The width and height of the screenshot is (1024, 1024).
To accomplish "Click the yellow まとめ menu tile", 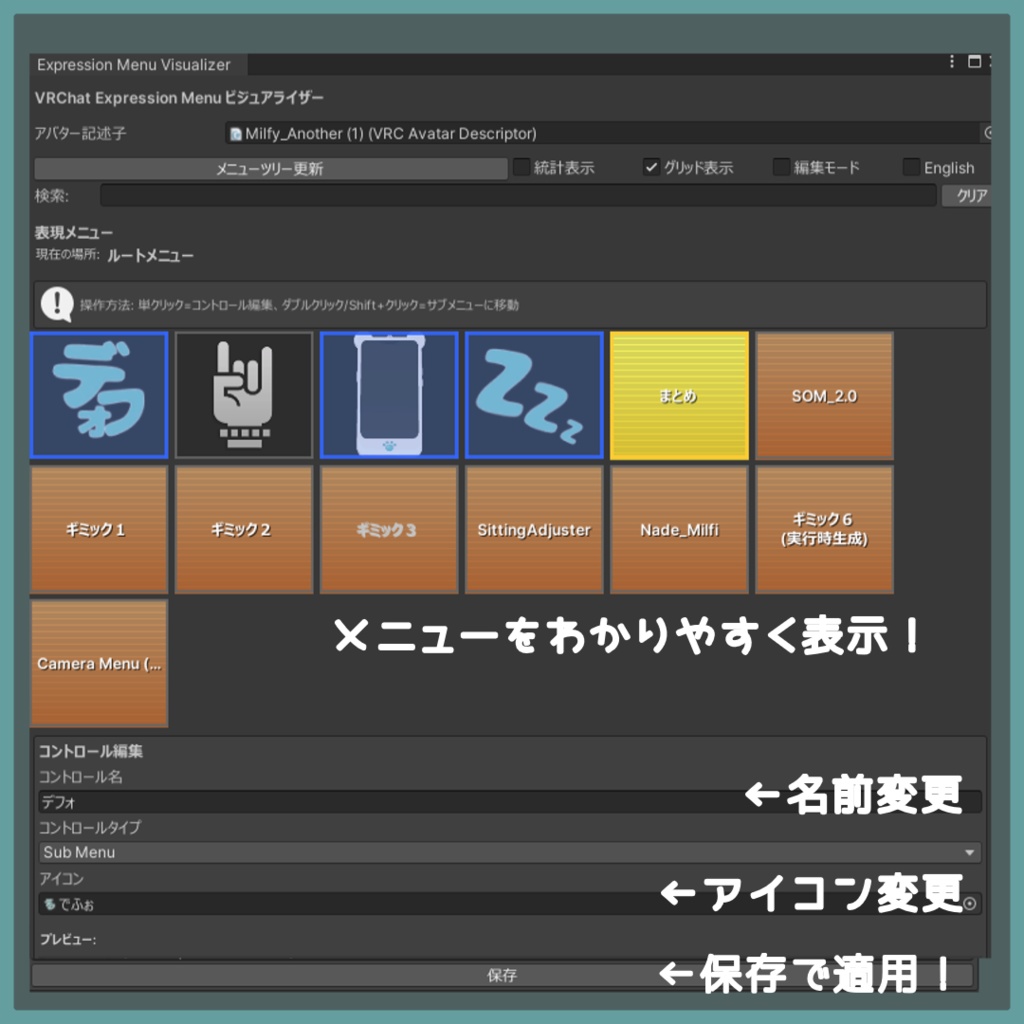I will click(x=679, y=394).
